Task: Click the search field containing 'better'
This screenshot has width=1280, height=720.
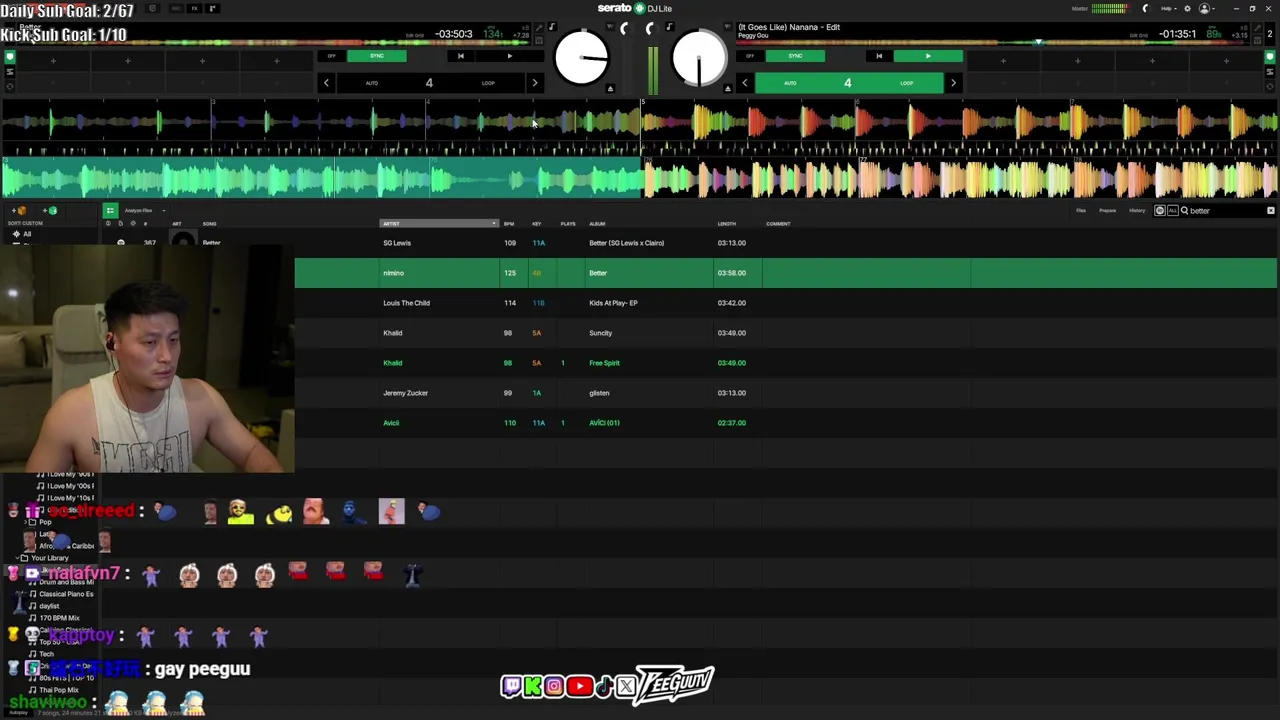Action: click(x=1224, y=210)
